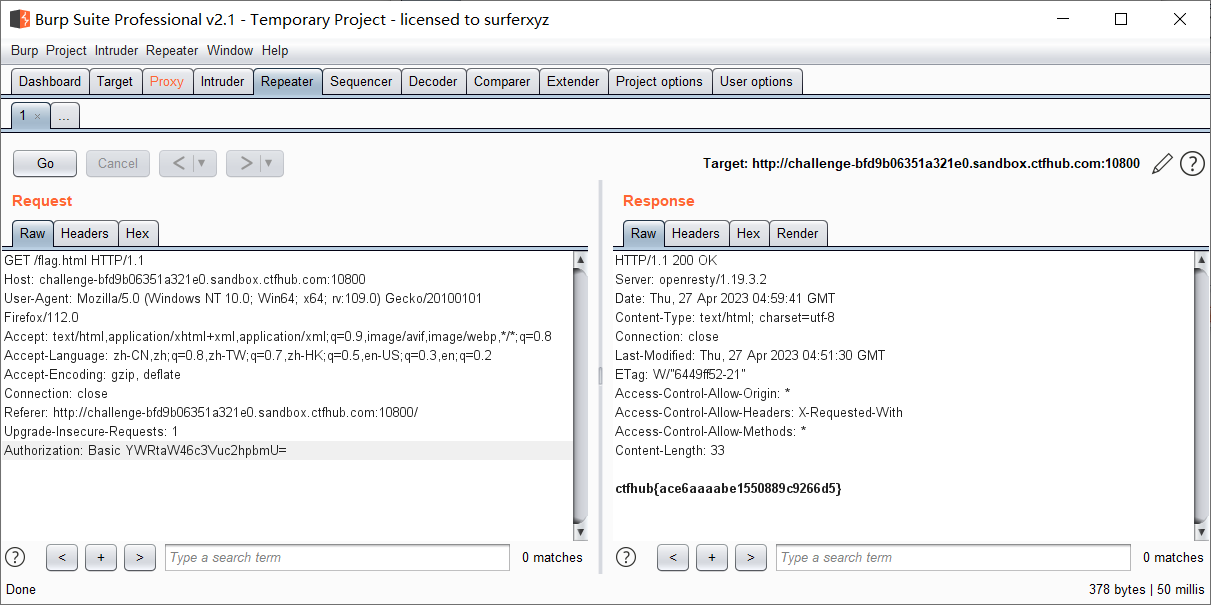
Task: Open Project options tab
Action: [x=659, y=82]
